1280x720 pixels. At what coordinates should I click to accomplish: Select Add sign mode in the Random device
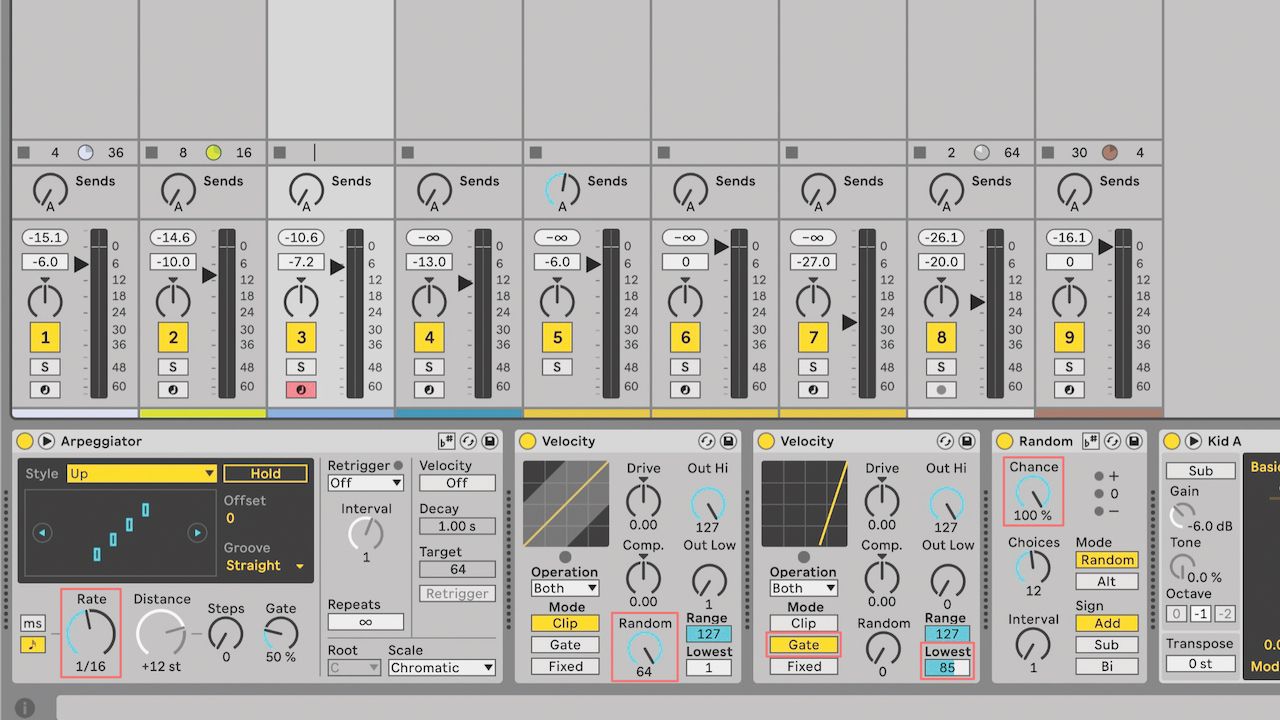click(x=1106, y=623)
